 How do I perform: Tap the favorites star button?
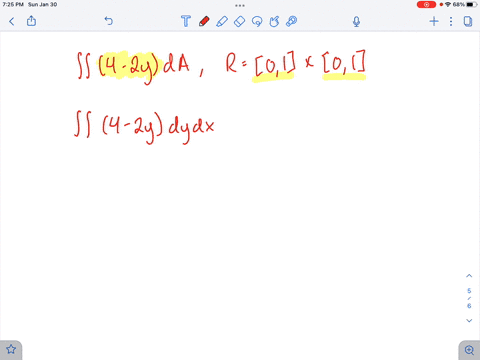coord(11,350)
